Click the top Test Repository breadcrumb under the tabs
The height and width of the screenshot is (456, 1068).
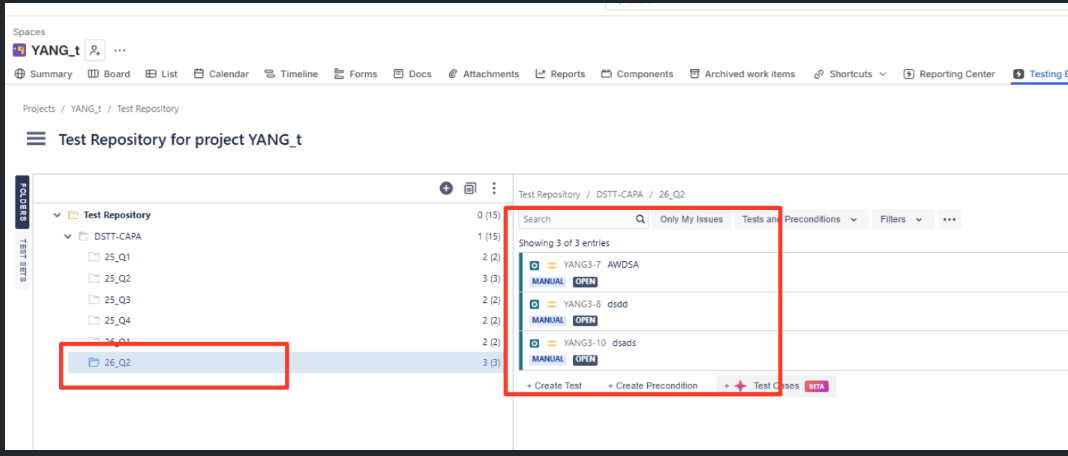click(148, 108)
